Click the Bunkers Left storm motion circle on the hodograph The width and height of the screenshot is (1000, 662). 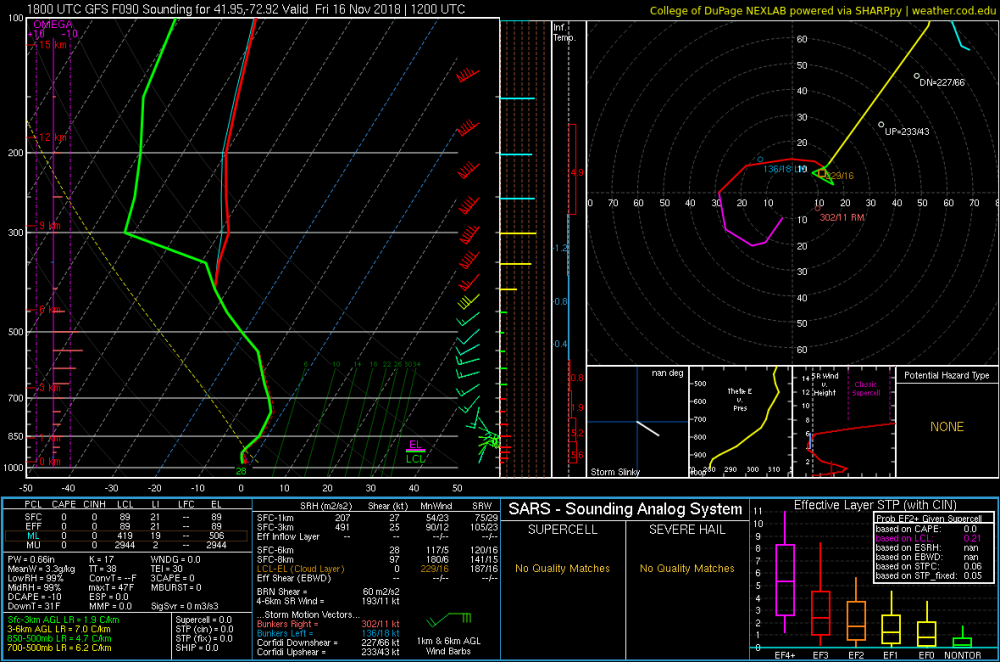click(760, 159)
